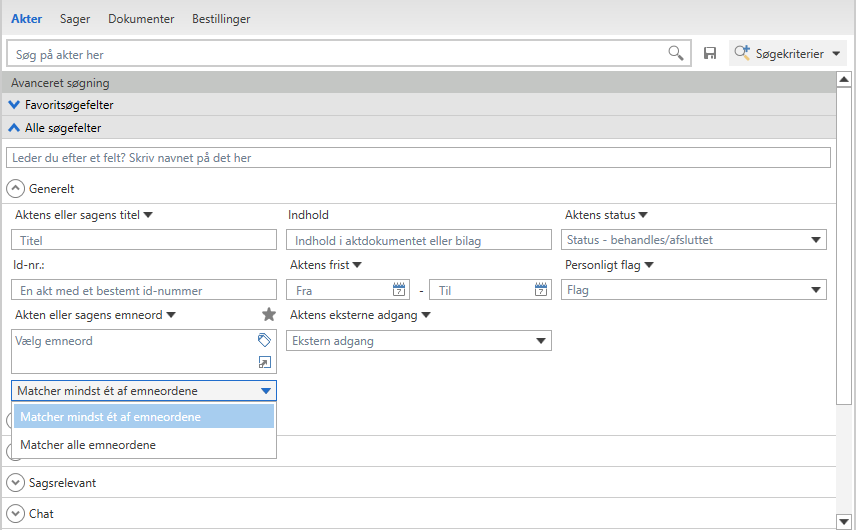
Task: Expand the Chat section
Action: pyautogui.click(x=15, y=513)
